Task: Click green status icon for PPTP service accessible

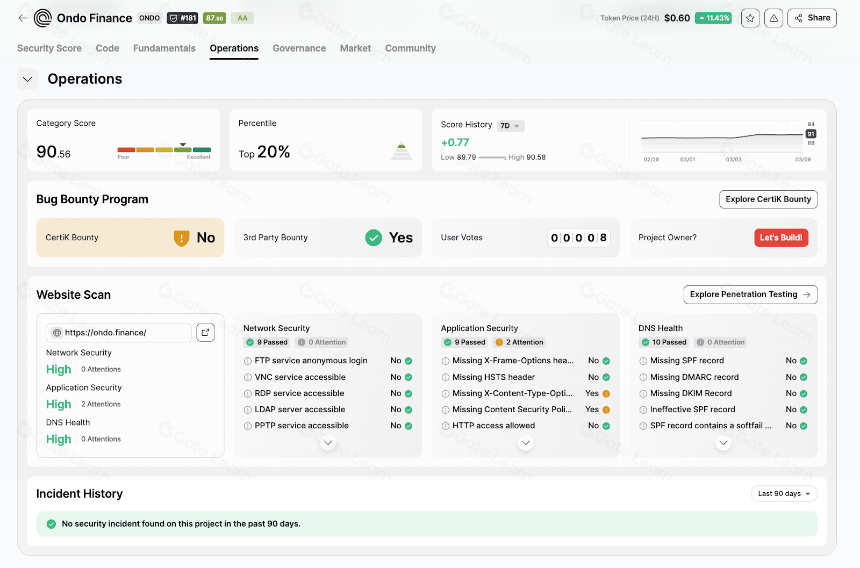Action: [409, 425]
